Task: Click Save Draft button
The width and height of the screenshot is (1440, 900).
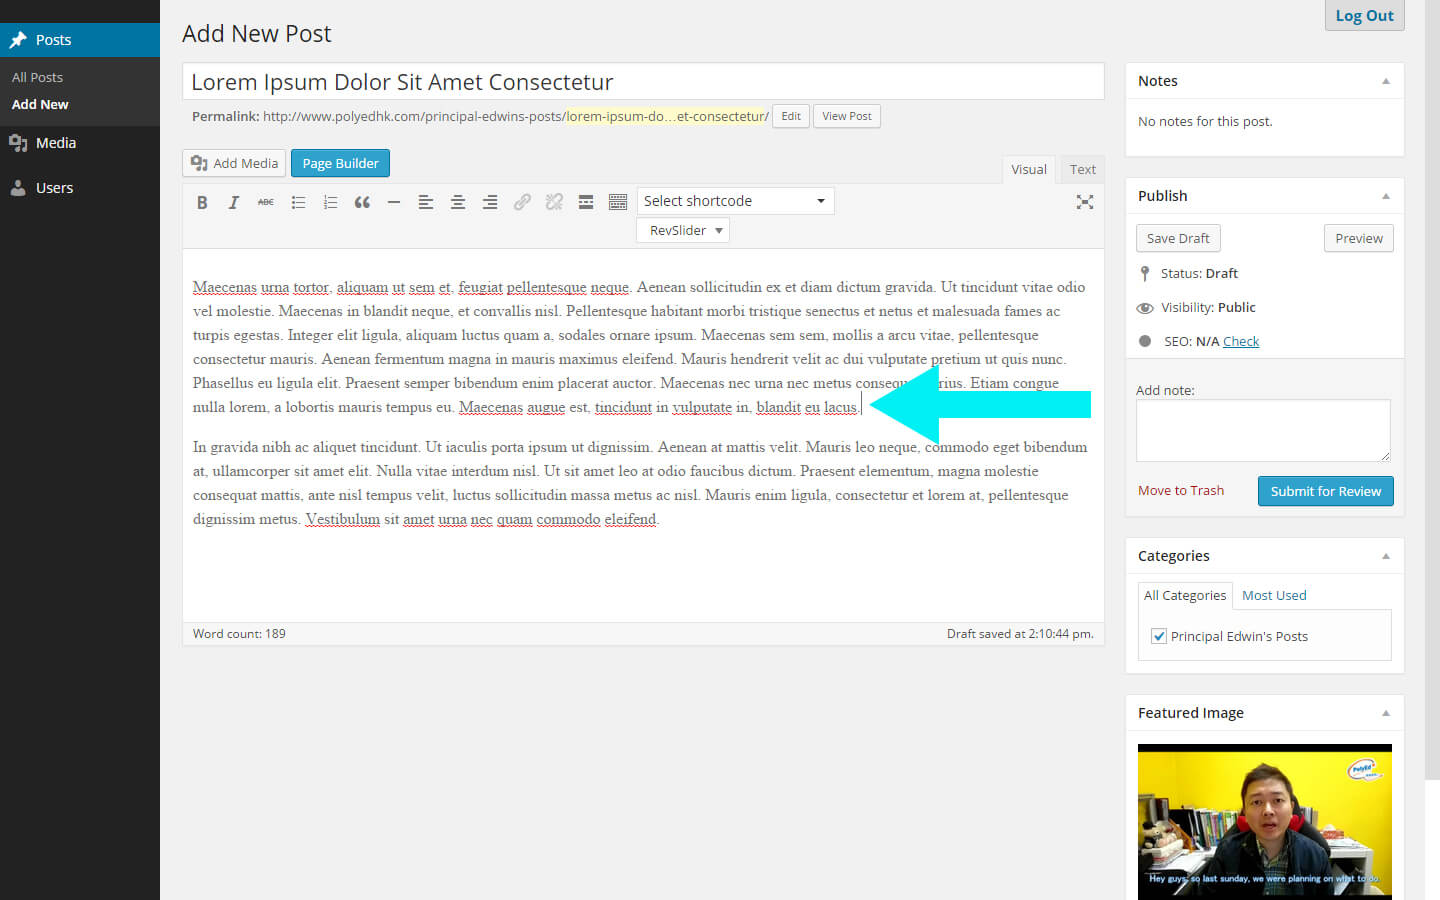Action: click(x=1178, y=238)
